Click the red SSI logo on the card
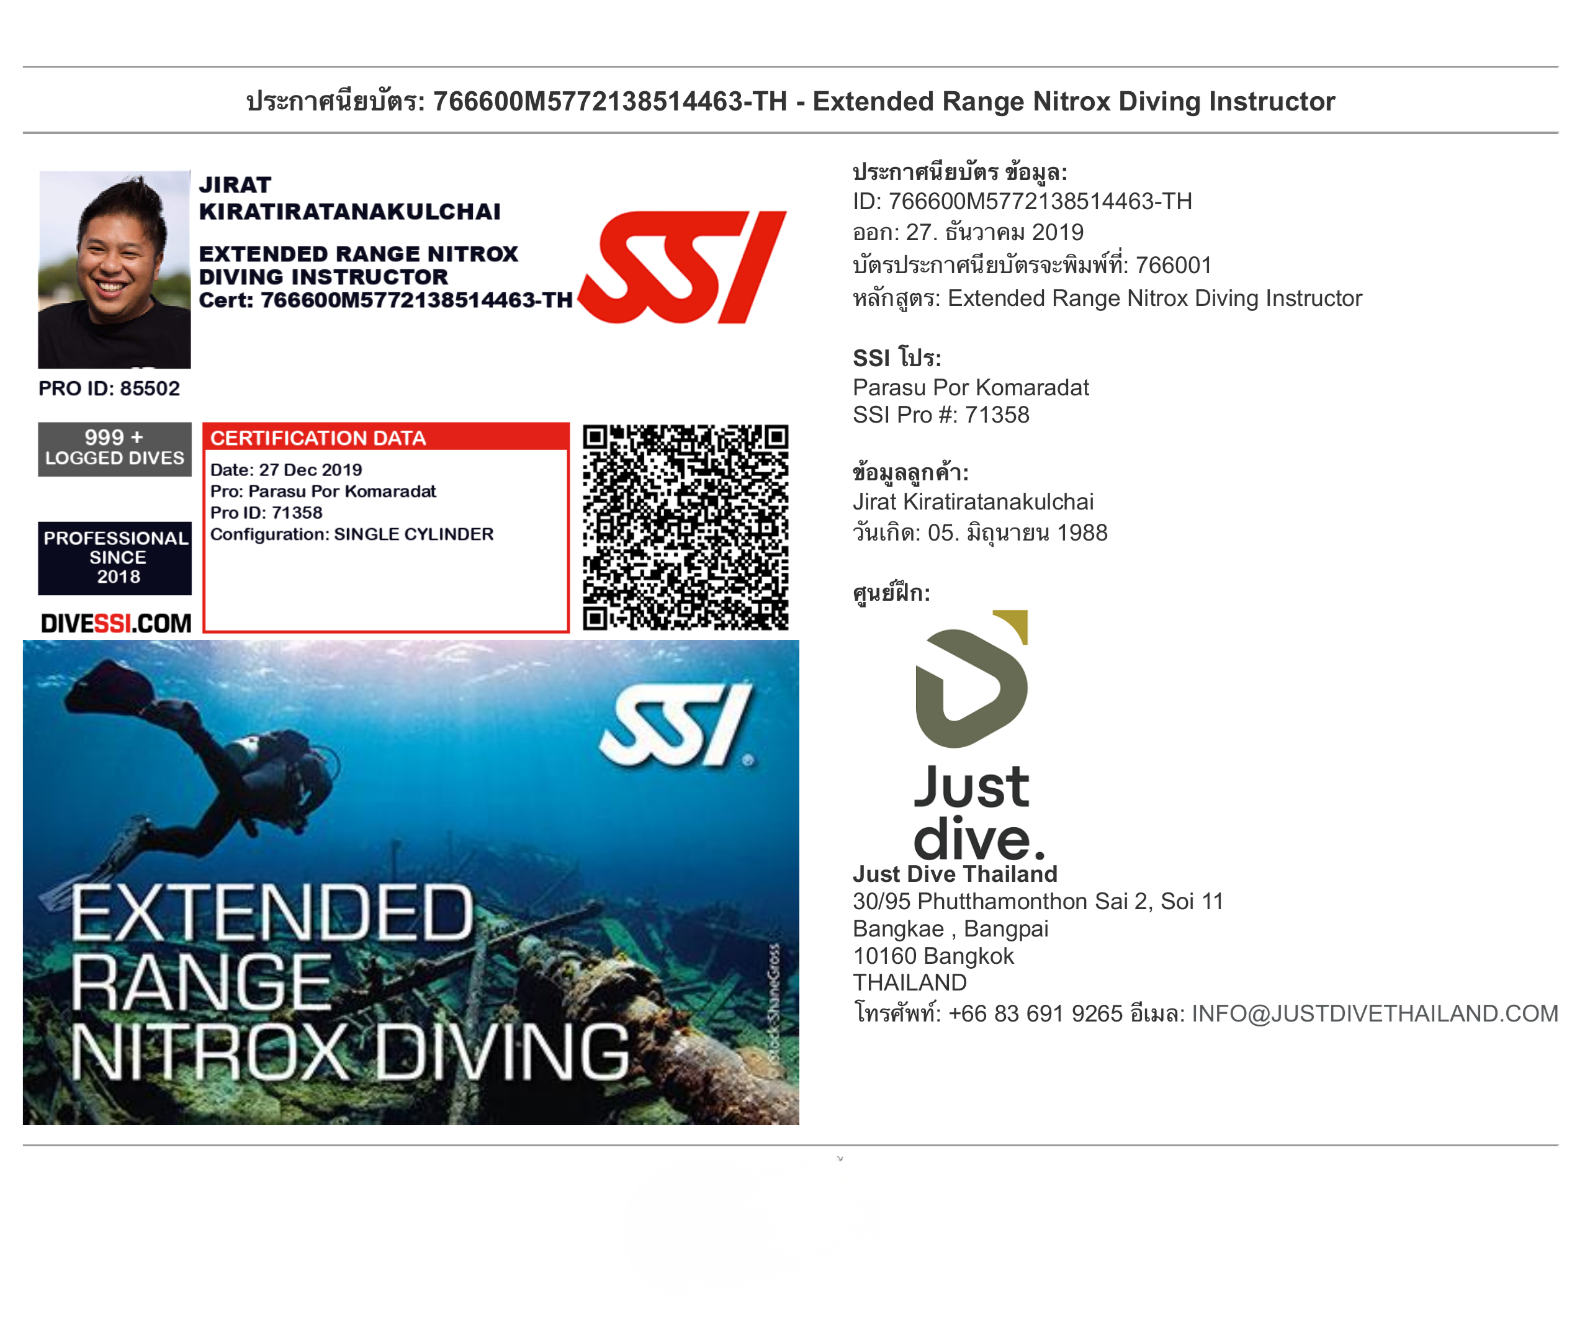The image size is (1582, 1331). 682,267
